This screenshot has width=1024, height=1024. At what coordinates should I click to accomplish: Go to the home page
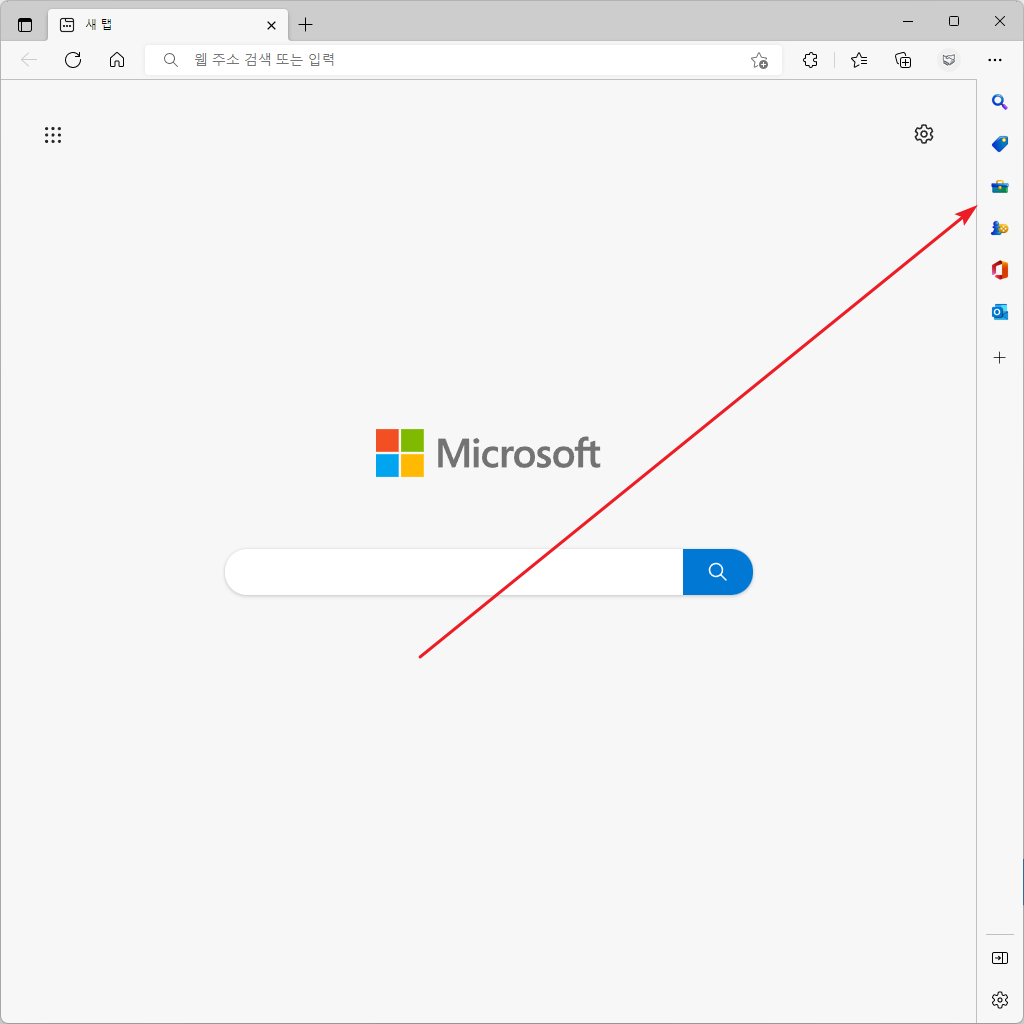click(117, 60)
